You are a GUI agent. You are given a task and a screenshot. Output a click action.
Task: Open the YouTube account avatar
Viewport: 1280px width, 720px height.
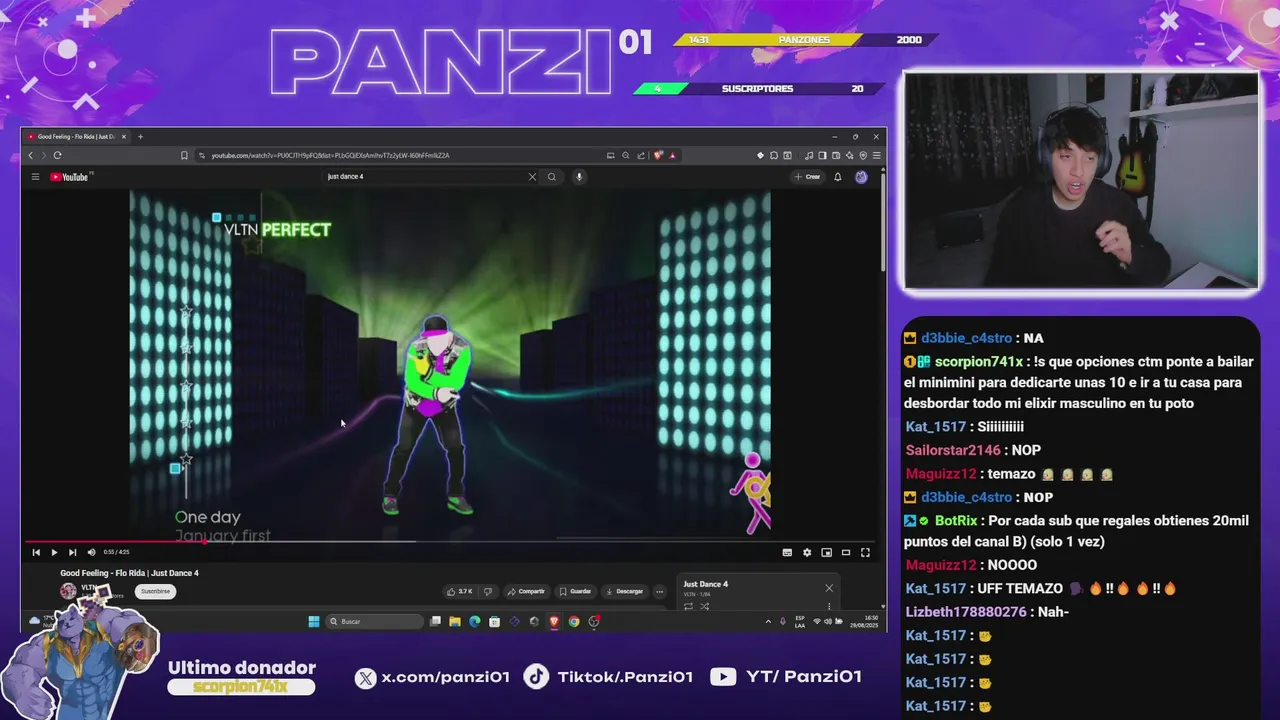click(x=861, y=177)
